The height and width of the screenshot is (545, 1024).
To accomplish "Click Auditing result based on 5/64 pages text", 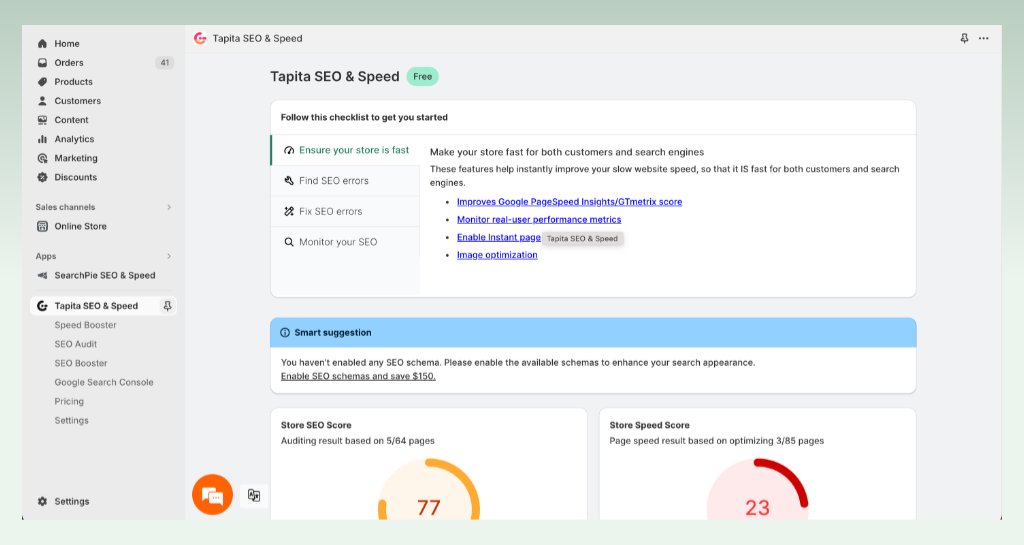I will (358, 441).
